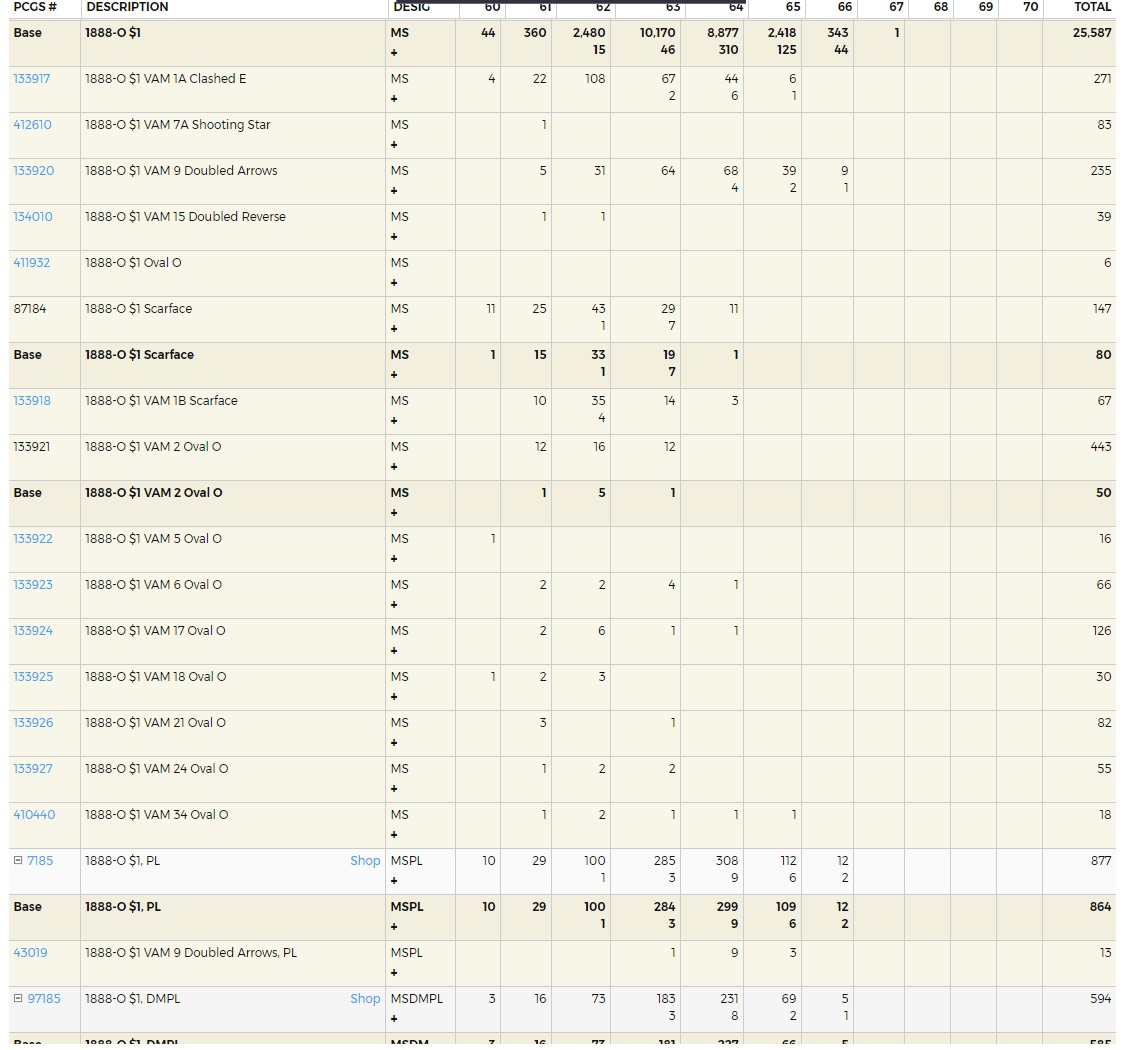Select total 864 in bold PL base row
This screenshot has width=1124, height=1050.
(x=1100, y=907)
